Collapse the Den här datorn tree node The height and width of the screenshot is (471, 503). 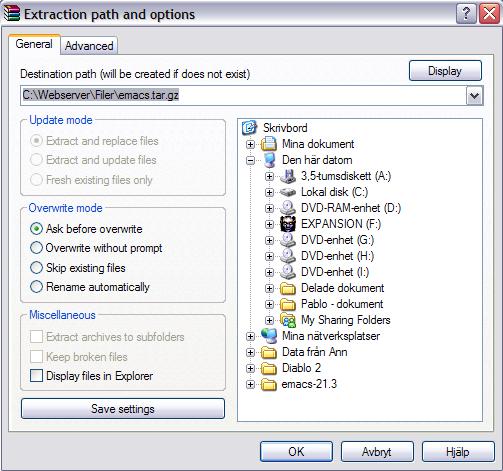250,160
